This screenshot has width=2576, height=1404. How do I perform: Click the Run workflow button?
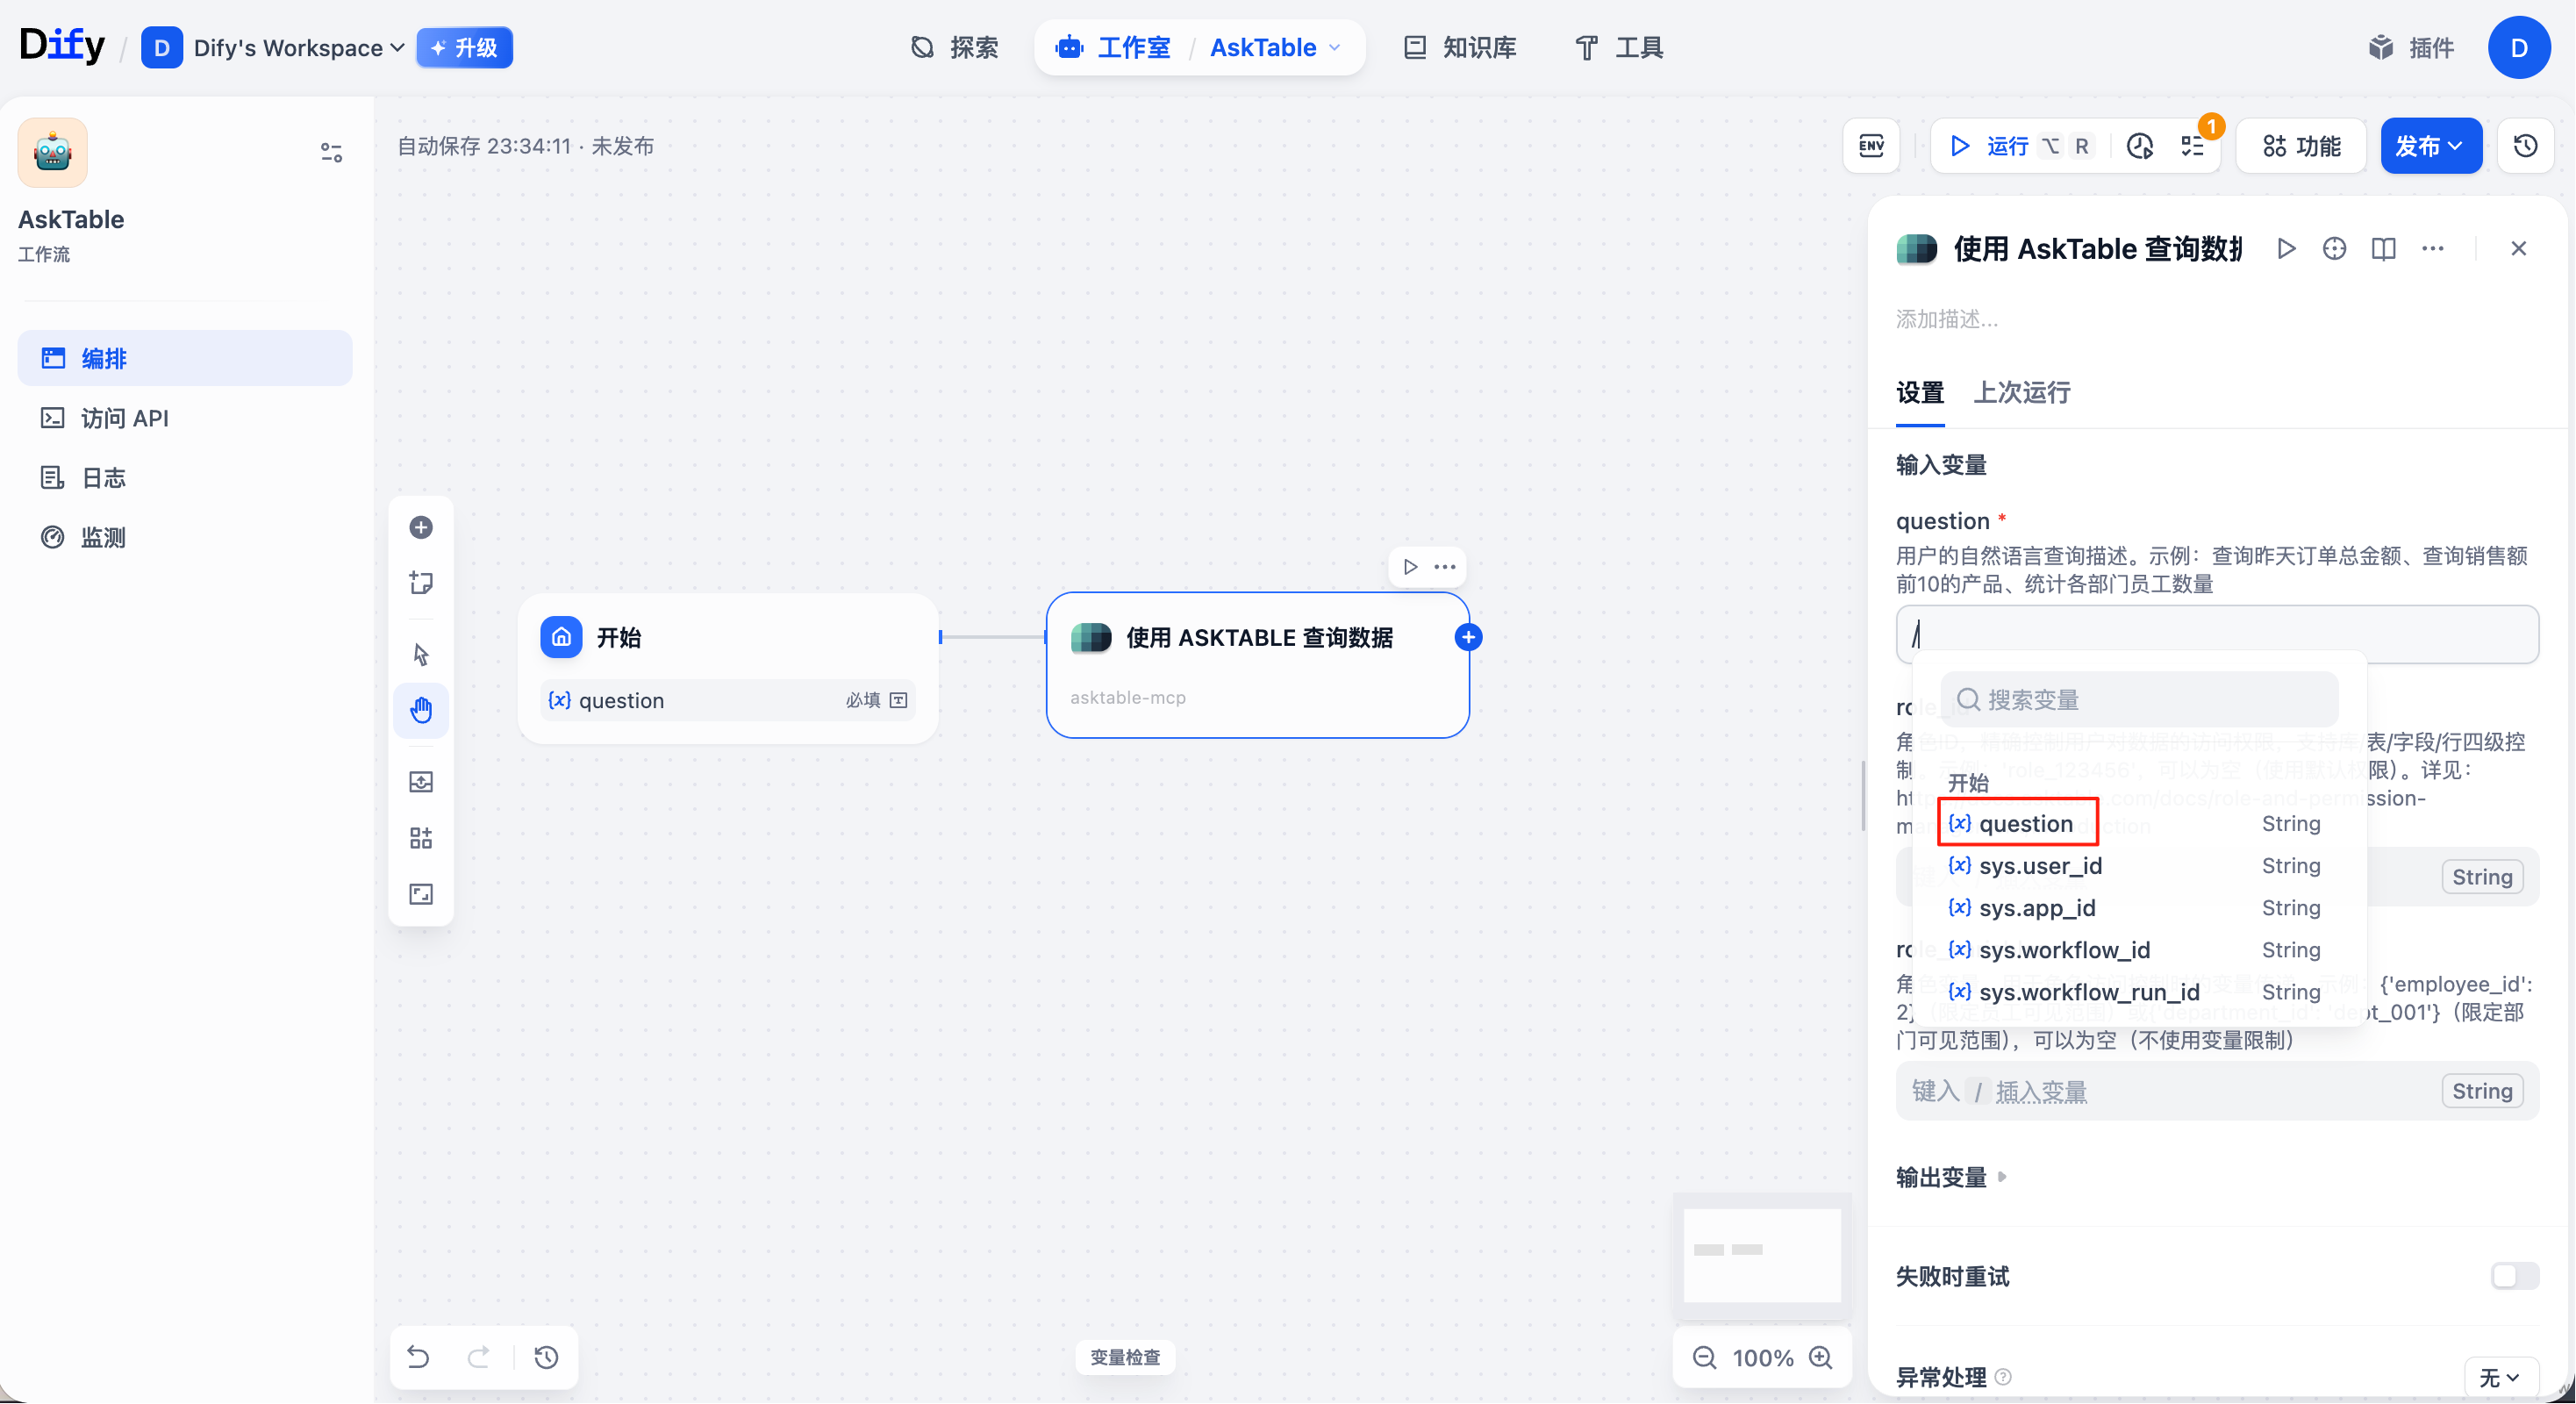pos(1989,146)
